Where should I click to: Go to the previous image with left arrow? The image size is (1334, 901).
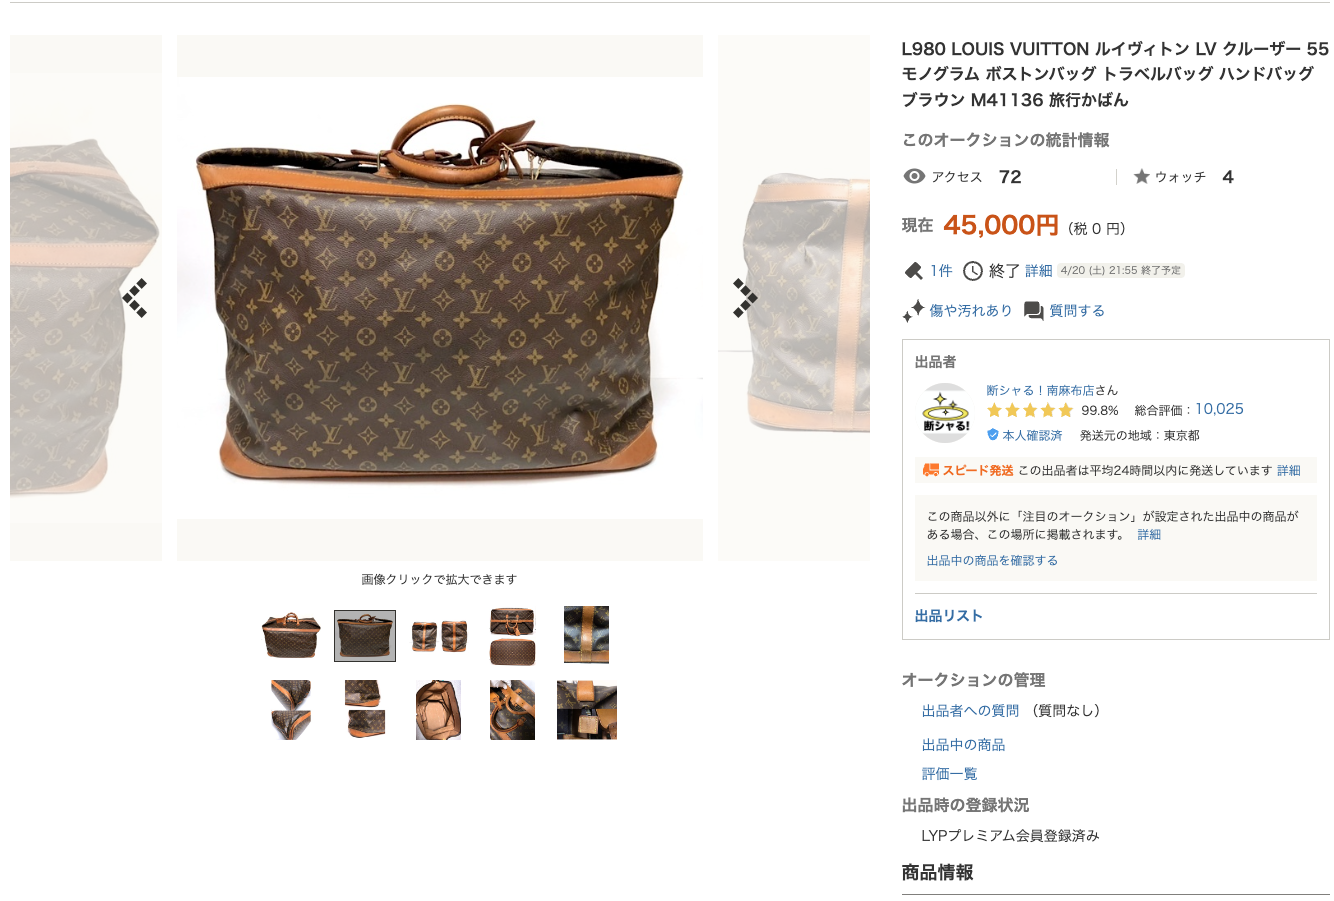click(x=135, y=298)
